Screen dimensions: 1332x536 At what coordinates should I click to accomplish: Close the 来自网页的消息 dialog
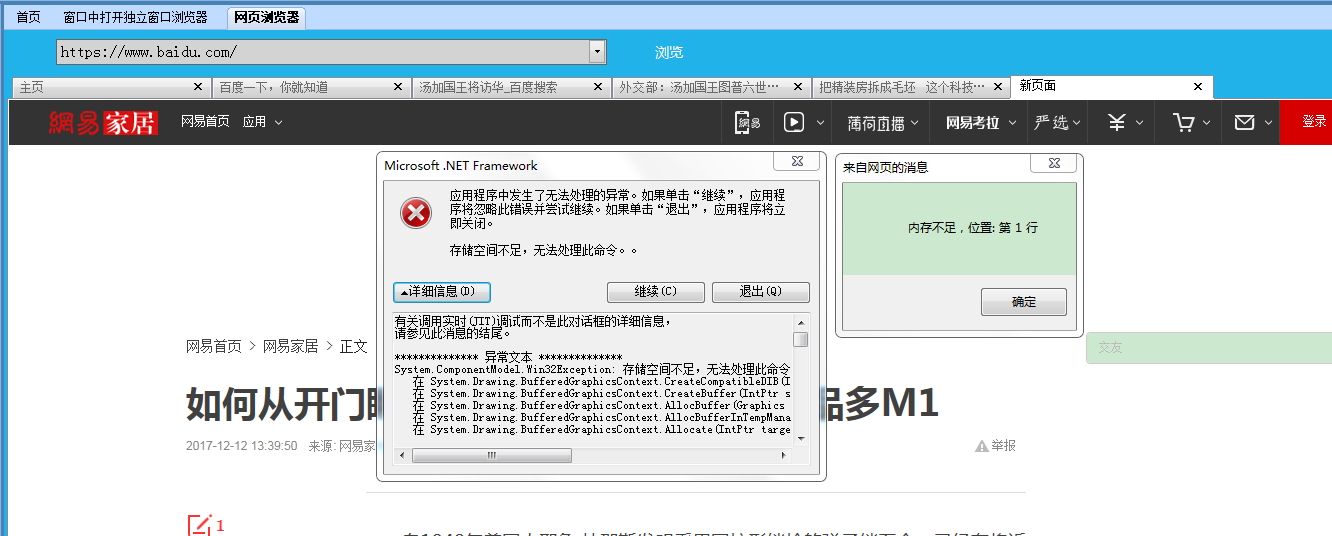1055,162
